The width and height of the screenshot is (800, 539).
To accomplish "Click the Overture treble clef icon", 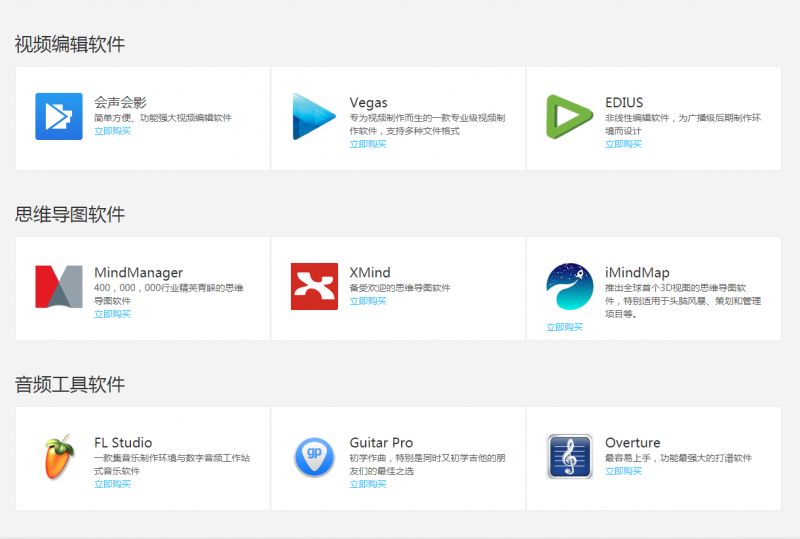I will (569, 456).
